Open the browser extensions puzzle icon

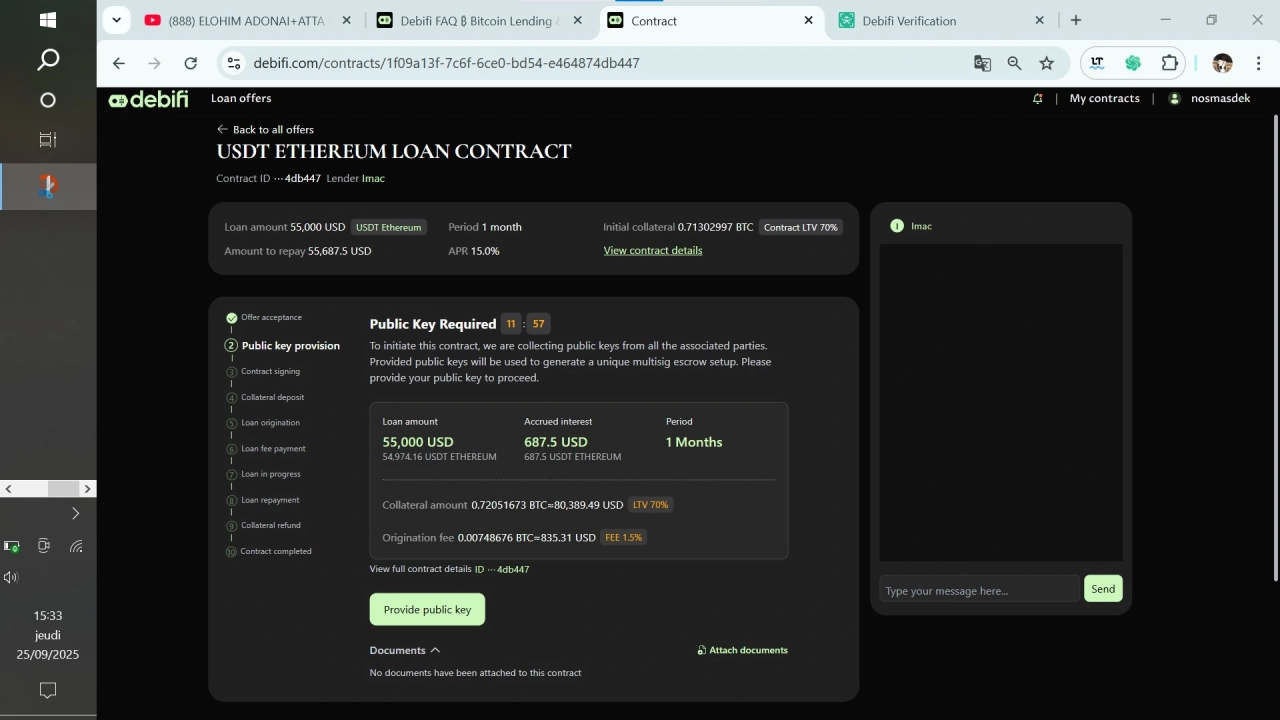[x=1169, y=63]
